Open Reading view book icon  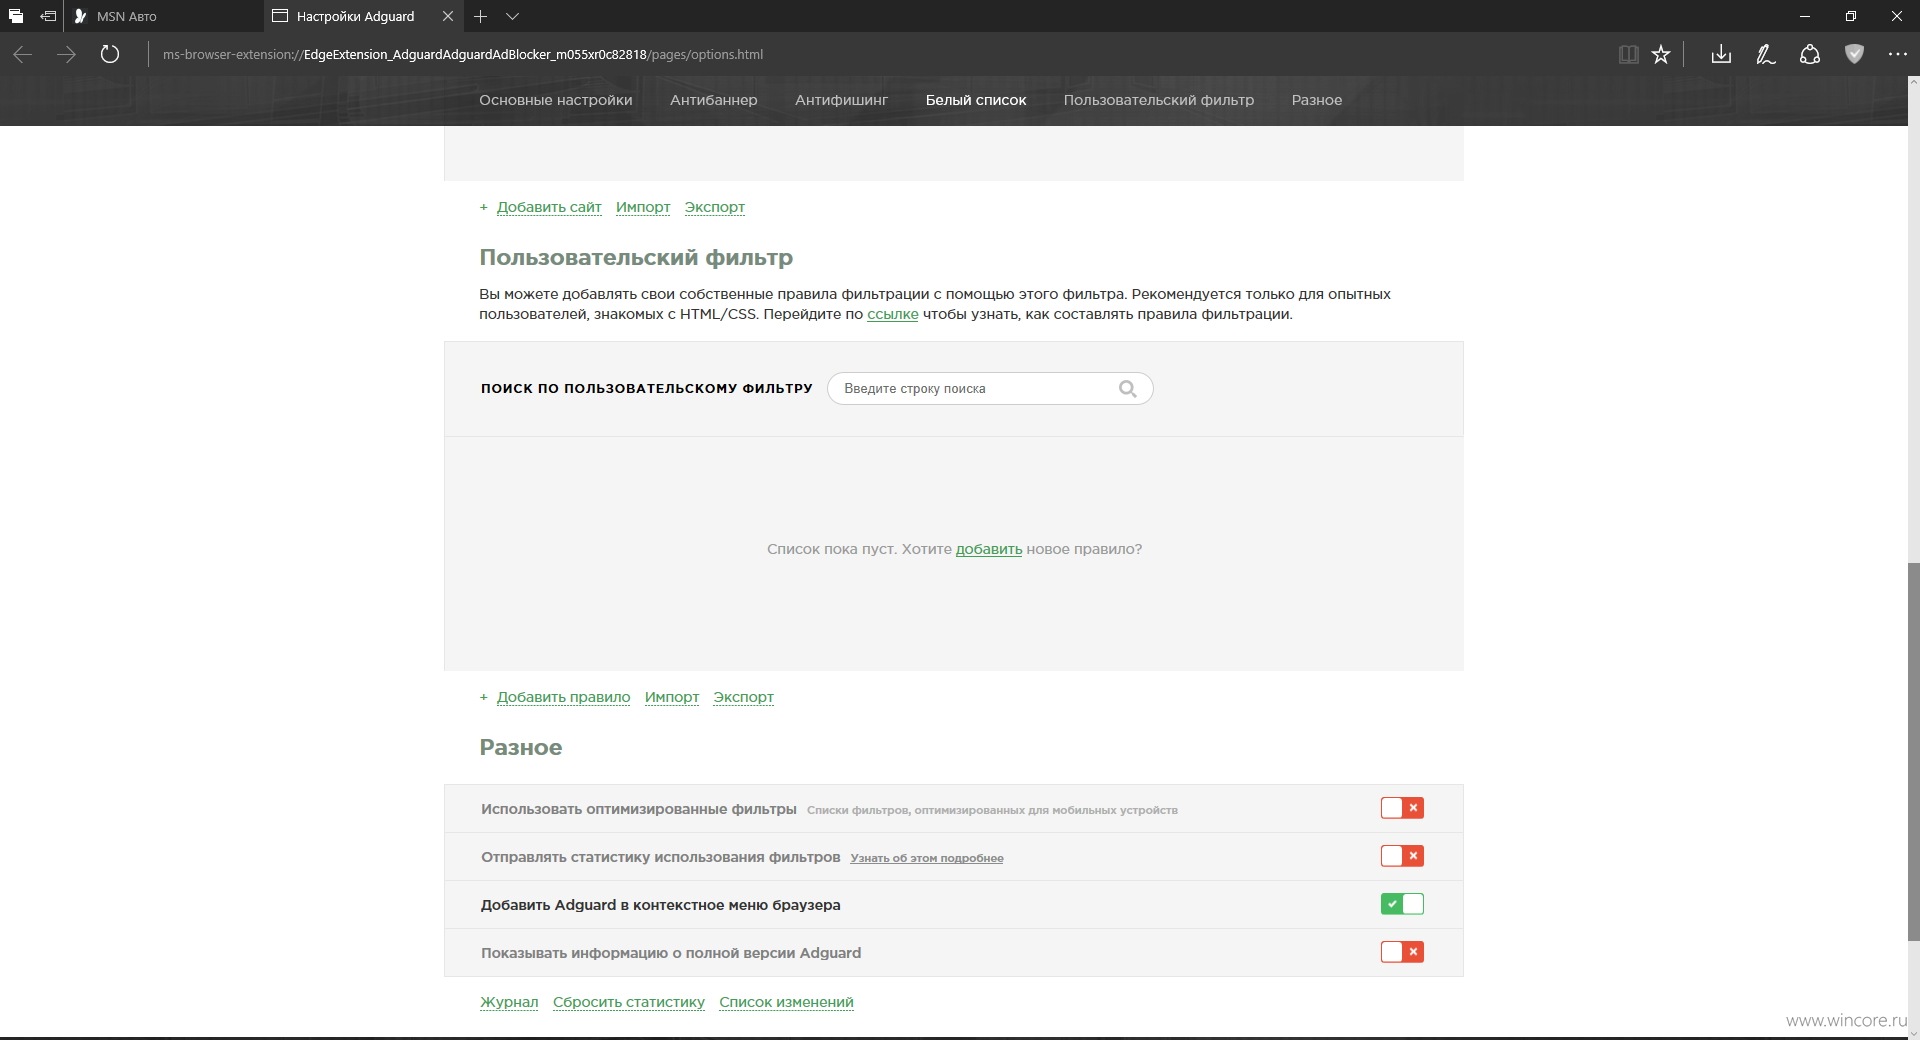tap(1628, 55)
